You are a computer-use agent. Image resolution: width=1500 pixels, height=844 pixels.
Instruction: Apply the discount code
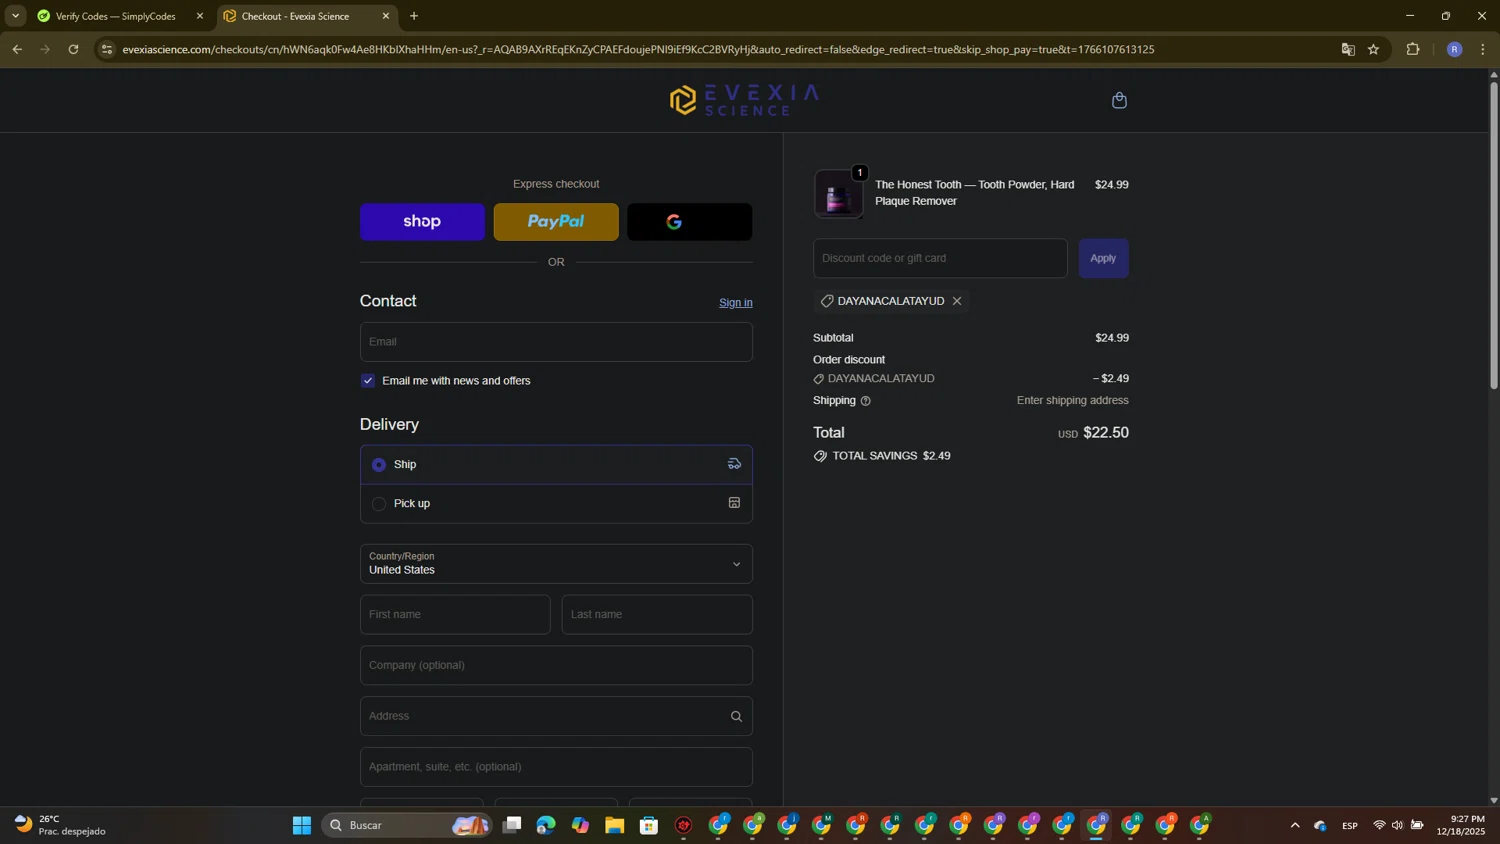coord(1103,258)
